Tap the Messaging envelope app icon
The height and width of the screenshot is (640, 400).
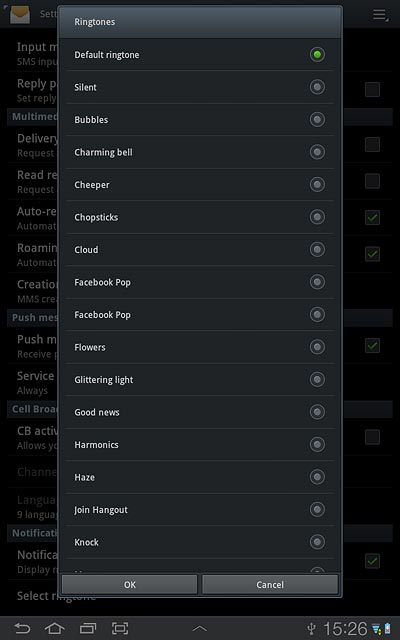click(20, 14)
